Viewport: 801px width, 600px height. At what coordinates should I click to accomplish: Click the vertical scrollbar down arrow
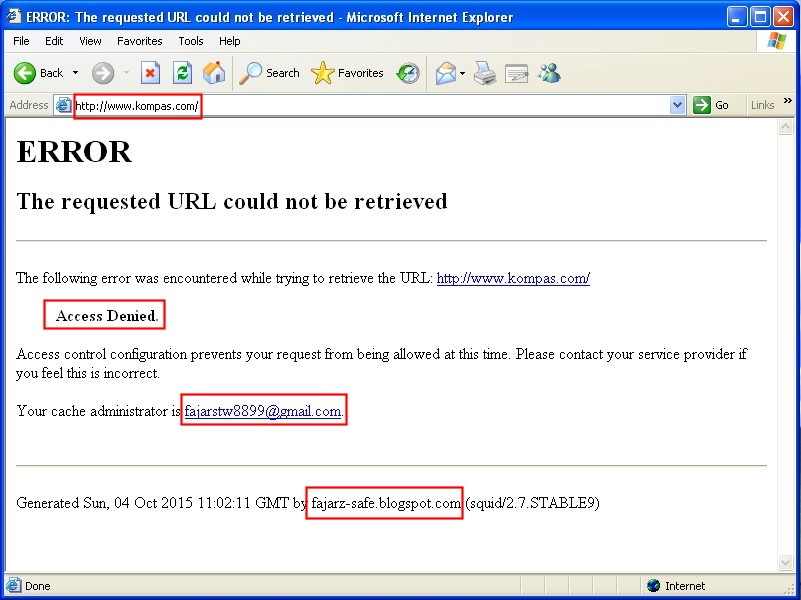[787, 563]
